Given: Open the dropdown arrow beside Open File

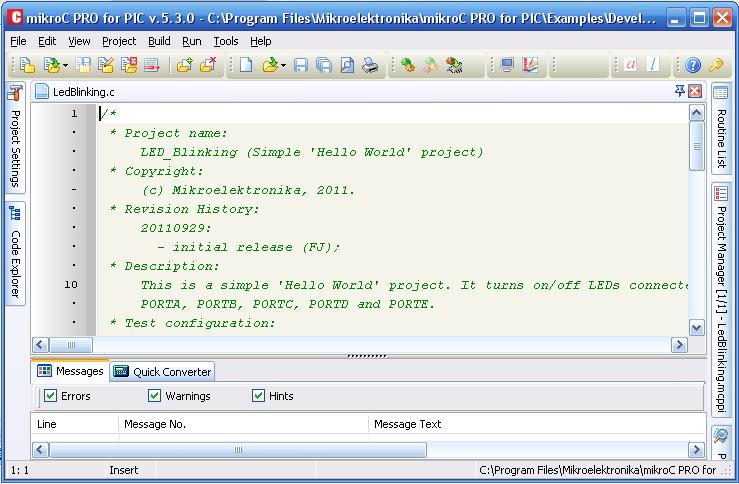Looking at the screenshot, I should (283, 66).
